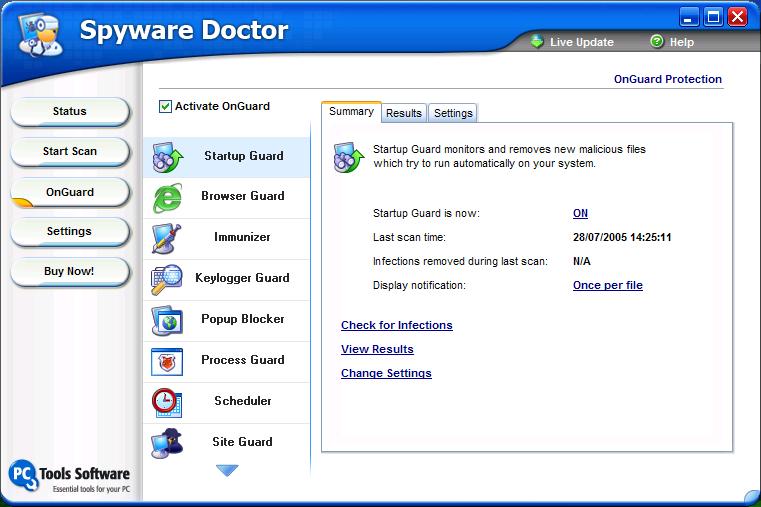Click the Help text in header
761x507 pixels.
click(681, 42)
